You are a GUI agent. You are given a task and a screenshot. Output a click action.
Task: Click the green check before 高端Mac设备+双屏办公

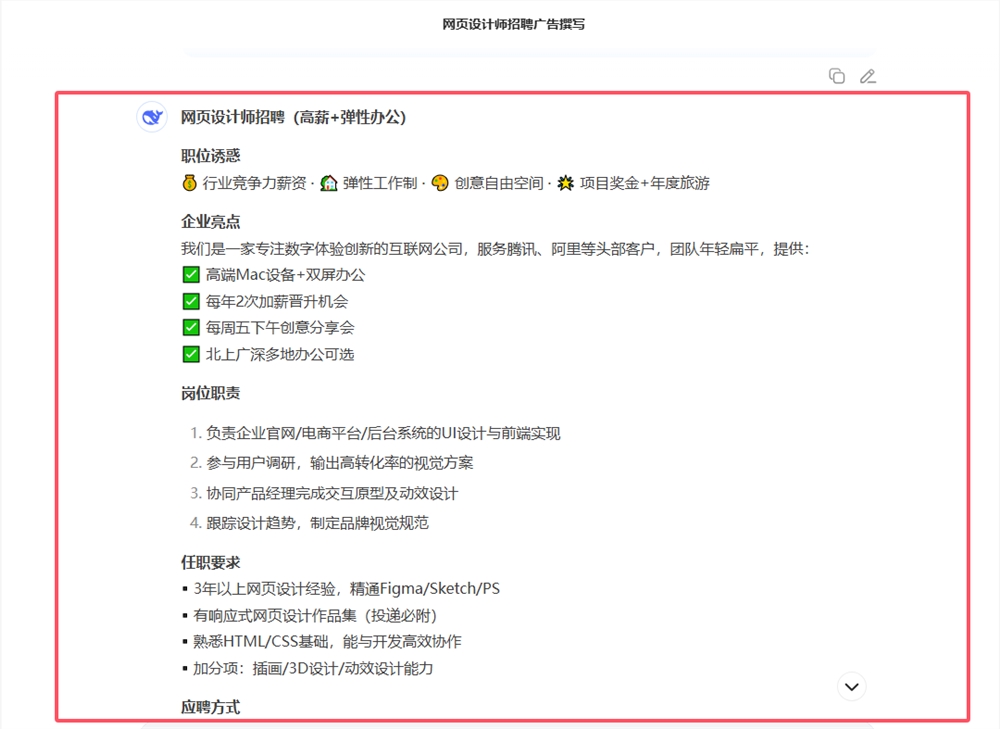191,275
